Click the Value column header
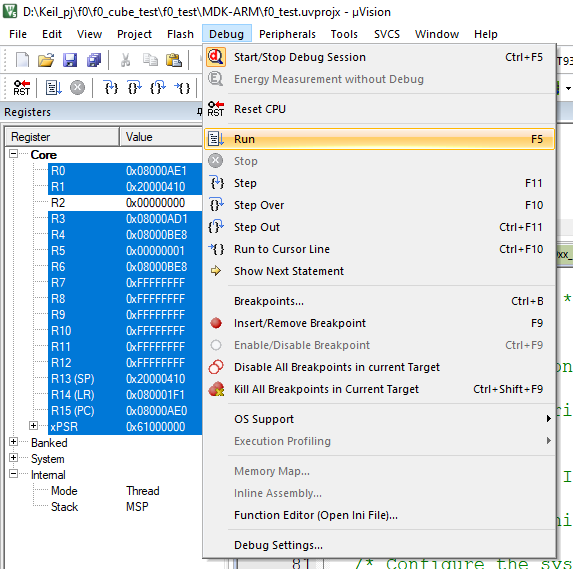Viewport: 573px width, 569px height. [x=161, y=137]
